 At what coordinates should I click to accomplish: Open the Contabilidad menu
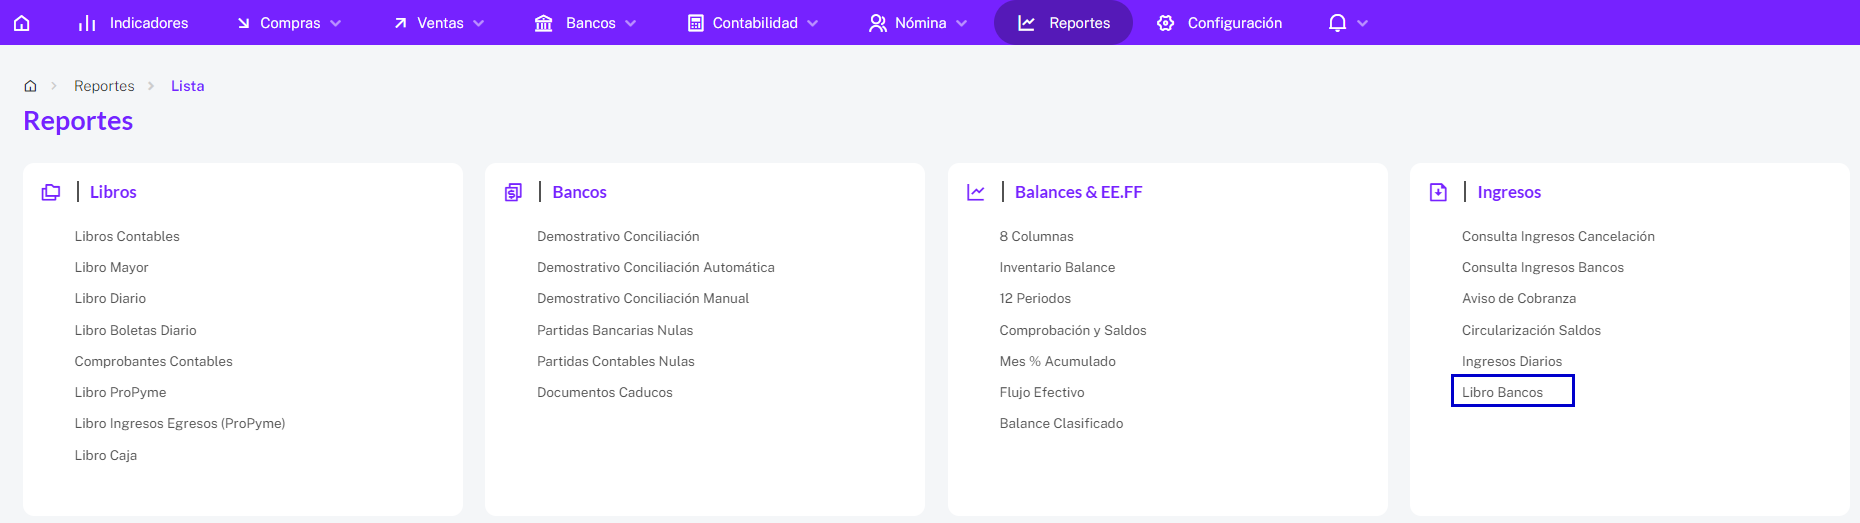753,22
